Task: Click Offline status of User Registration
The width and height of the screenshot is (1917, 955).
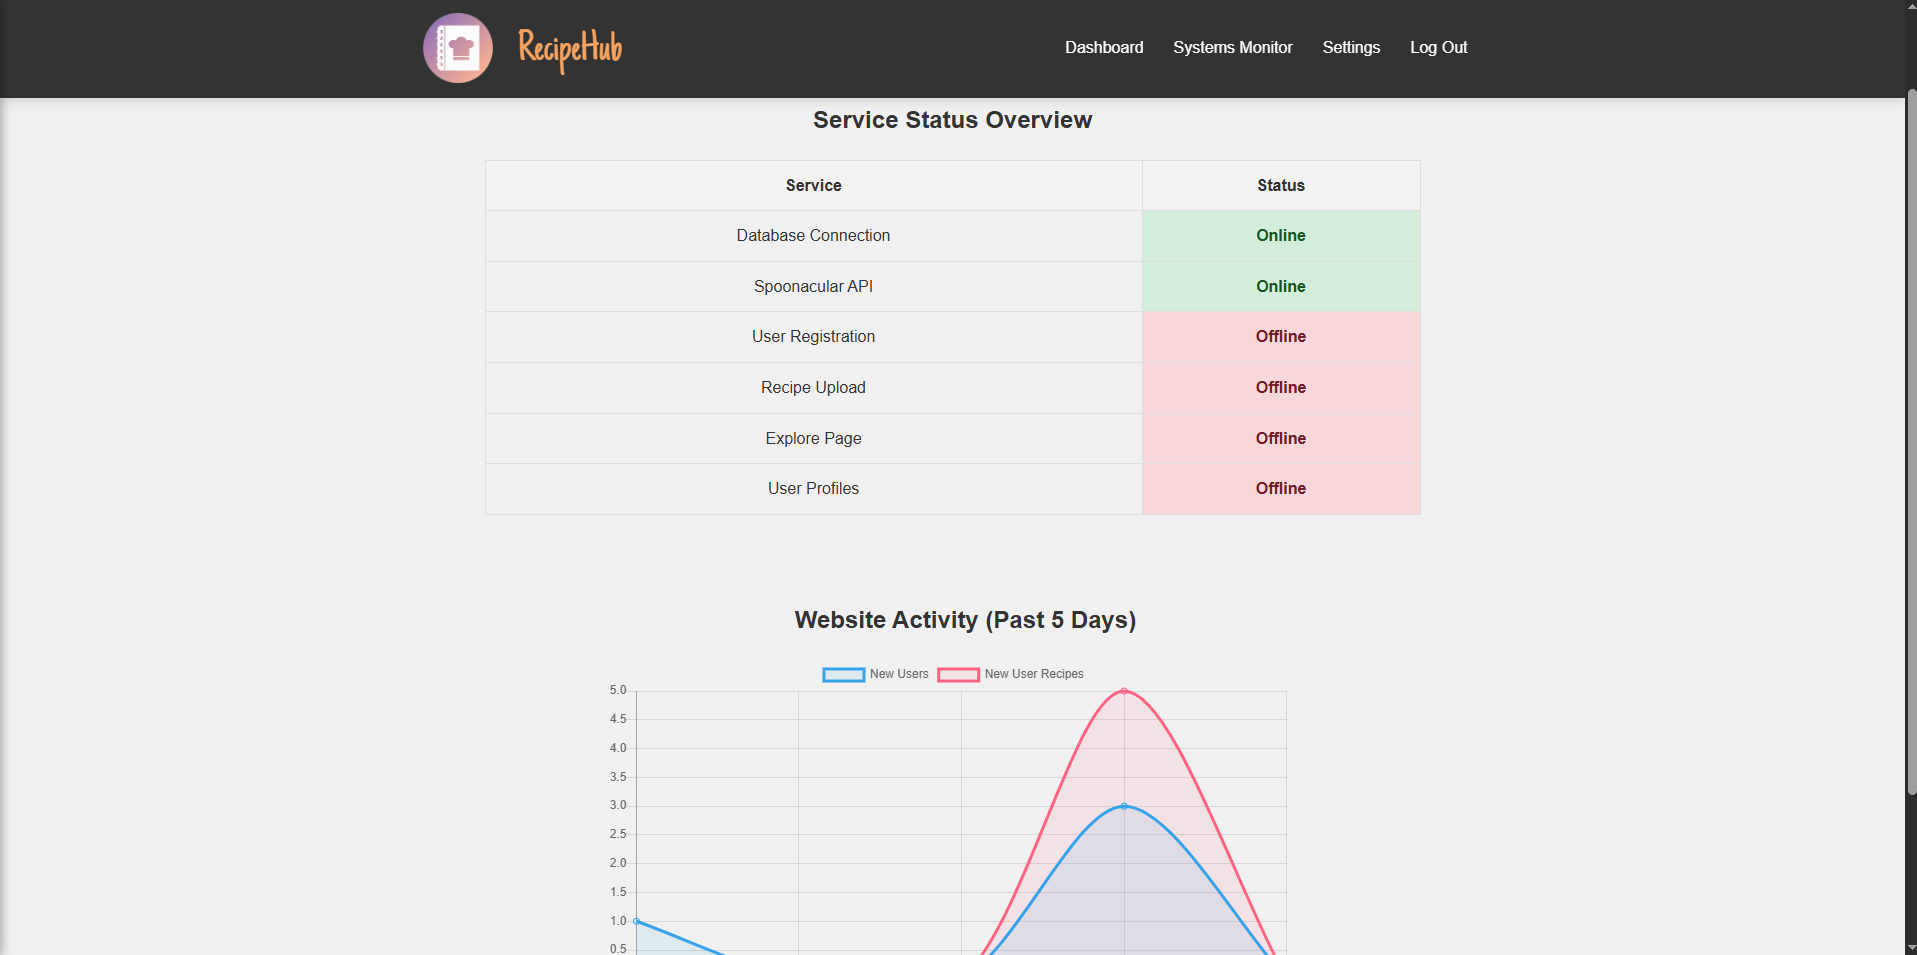Action: point(1281,337)
